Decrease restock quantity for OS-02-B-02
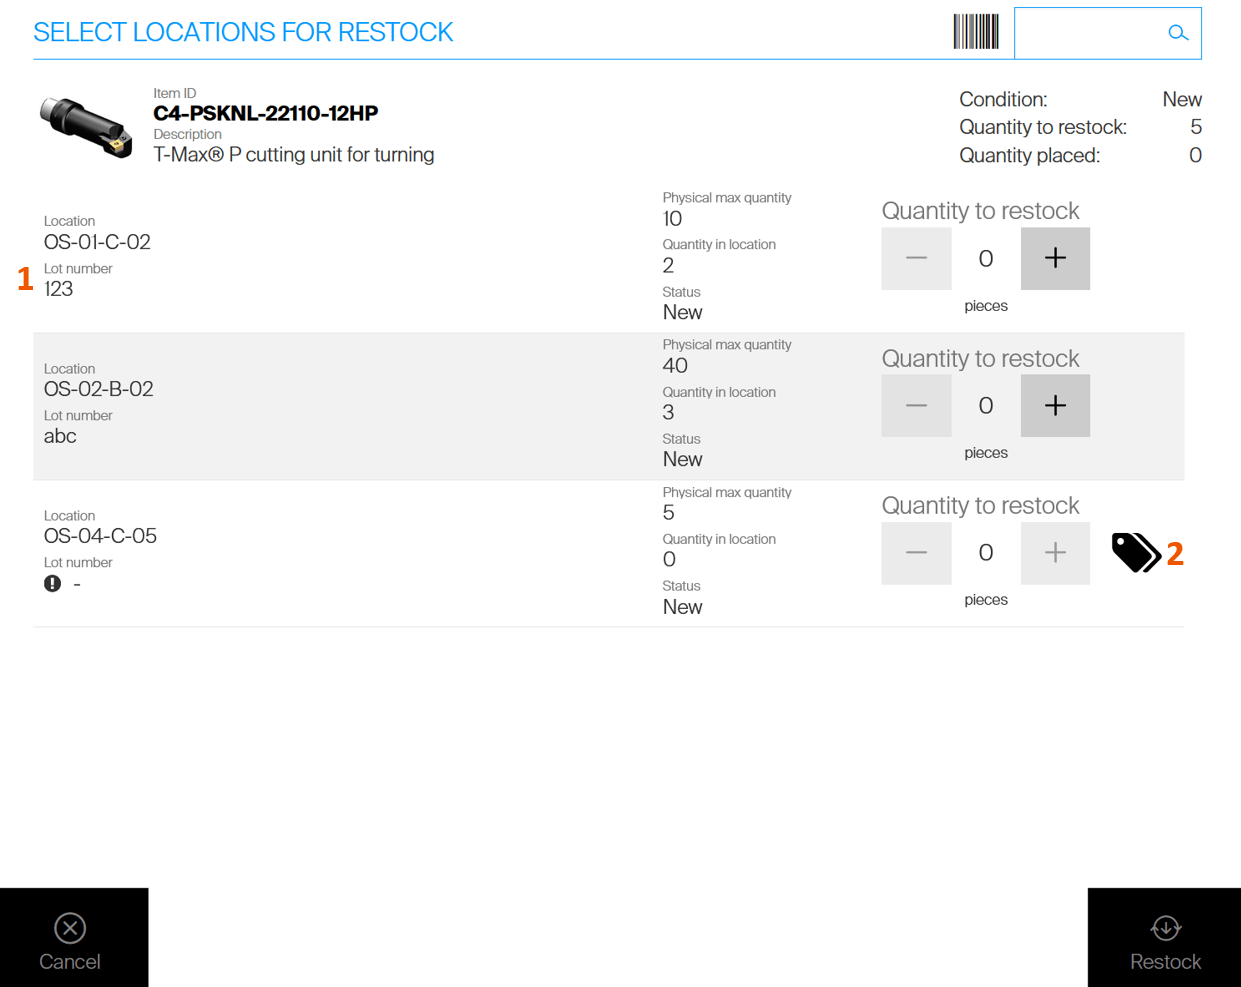 [x=915, y=405]
